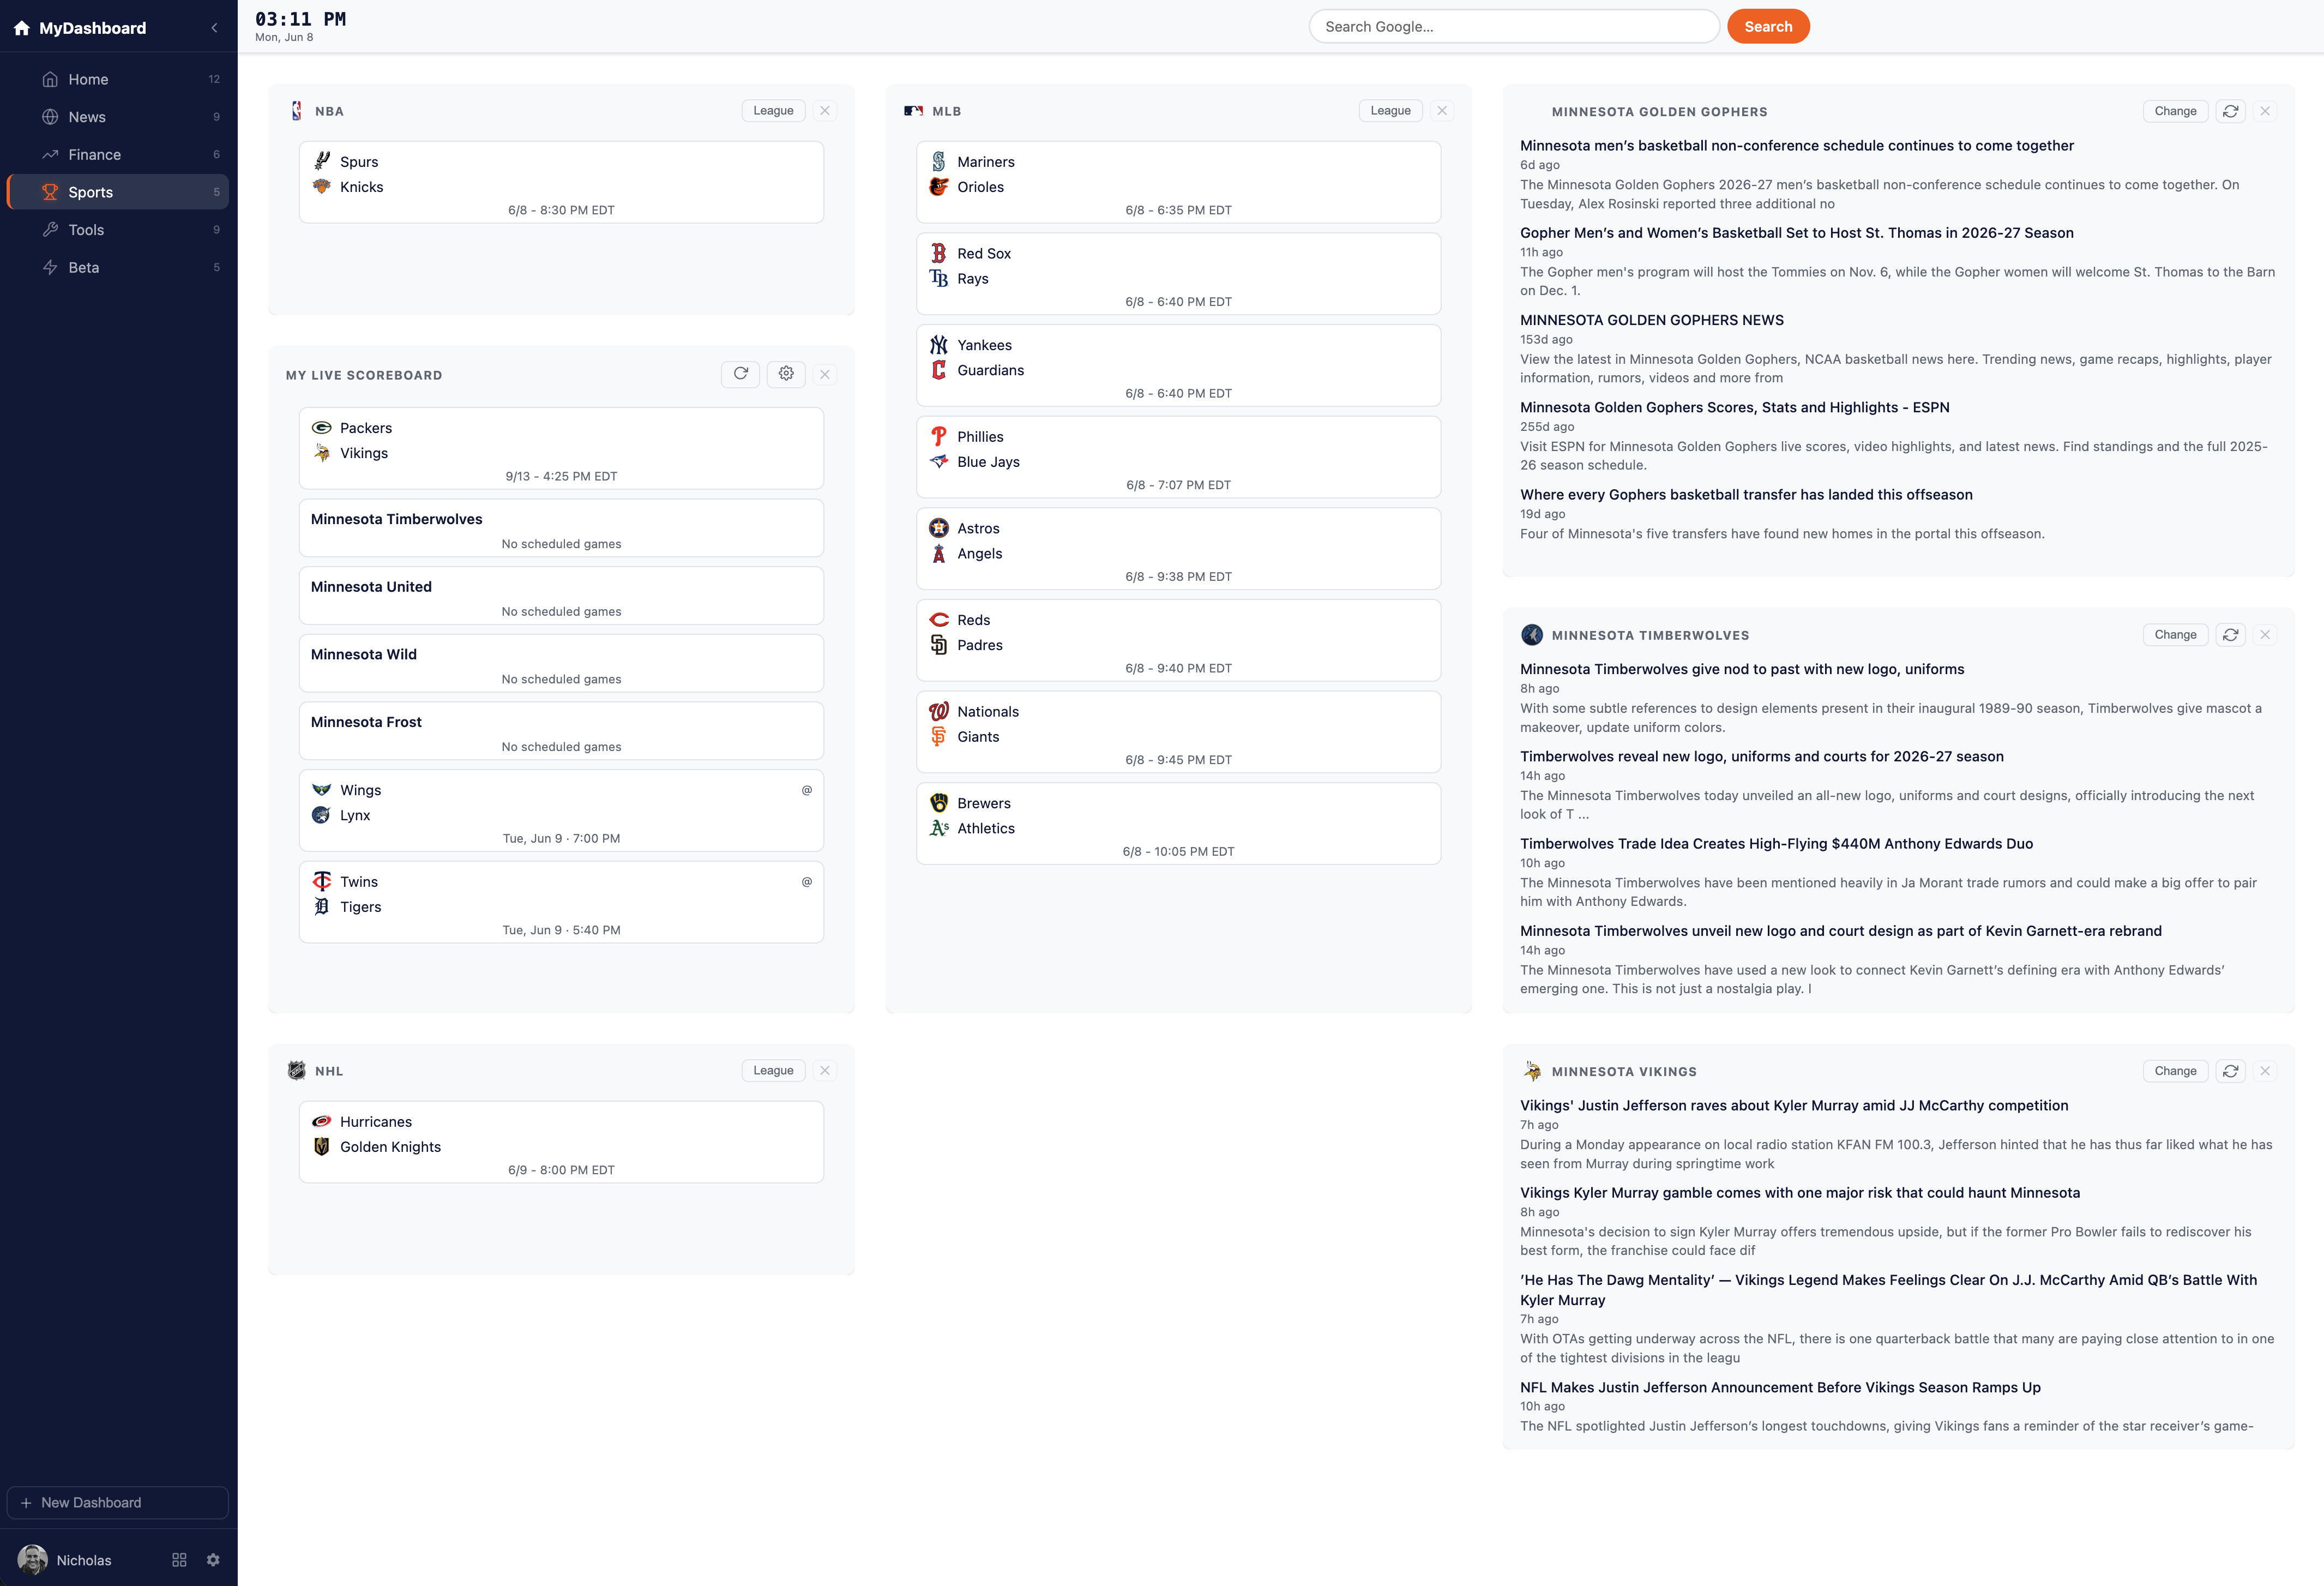Close the Minnesota Timberwolves widget
Image resolution: width=2324 pixels, height=1586 pixels.
click(2265, 635)
